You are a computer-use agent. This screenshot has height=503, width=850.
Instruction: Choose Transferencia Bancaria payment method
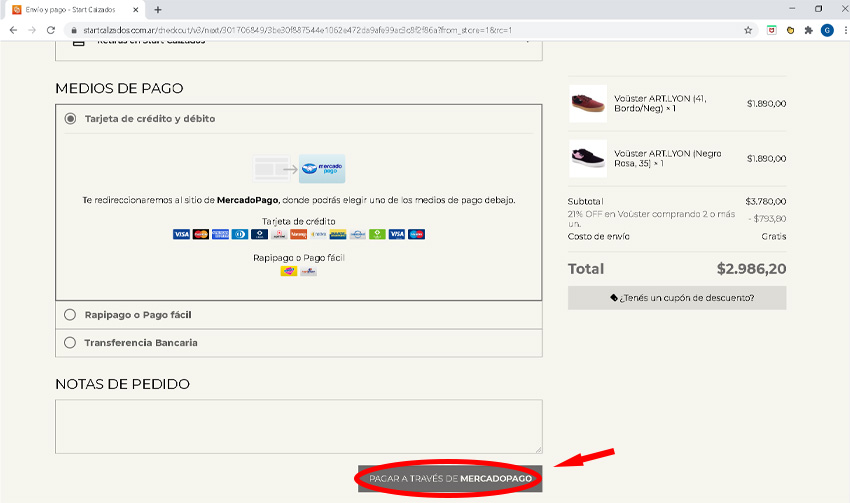[70, 343]
